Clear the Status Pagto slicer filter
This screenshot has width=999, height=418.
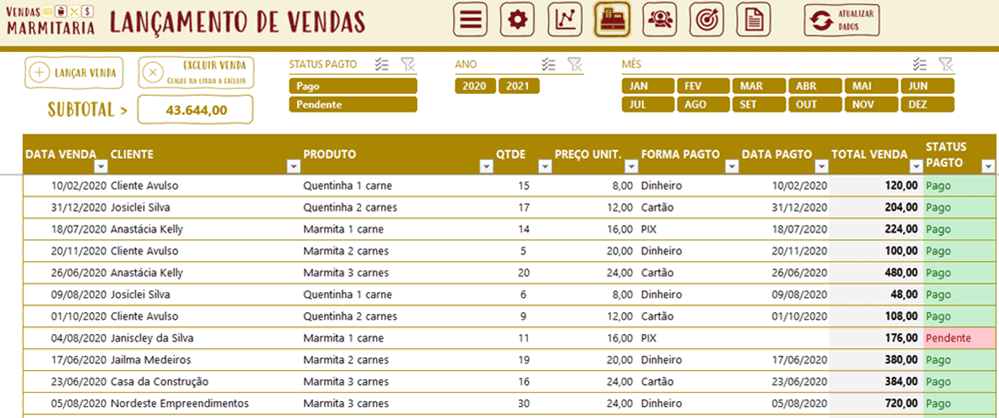point(408,64)
